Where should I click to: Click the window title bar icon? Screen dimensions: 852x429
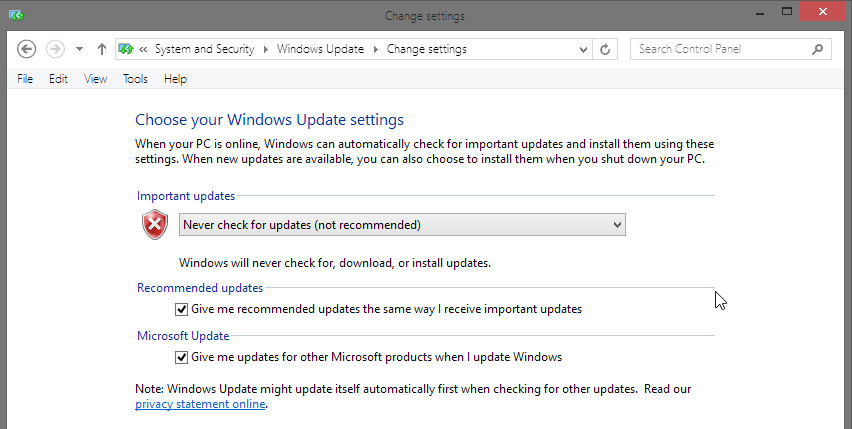point(13,15)
